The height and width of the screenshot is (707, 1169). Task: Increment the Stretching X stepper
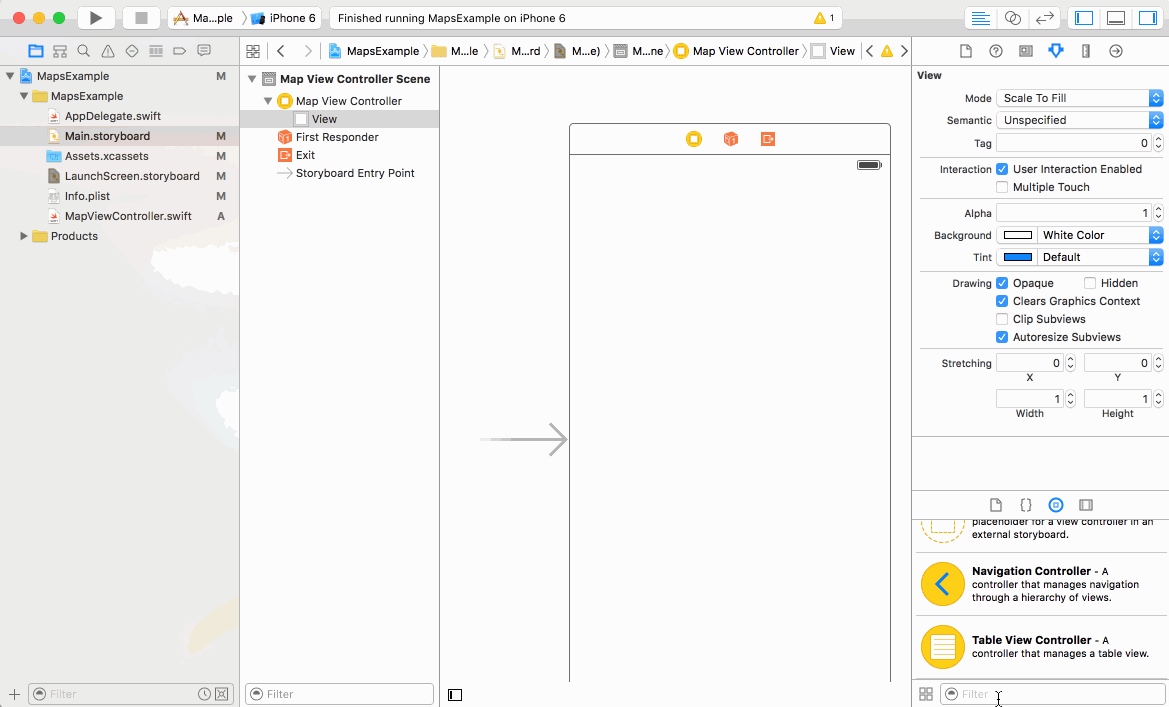[1071, 359]
